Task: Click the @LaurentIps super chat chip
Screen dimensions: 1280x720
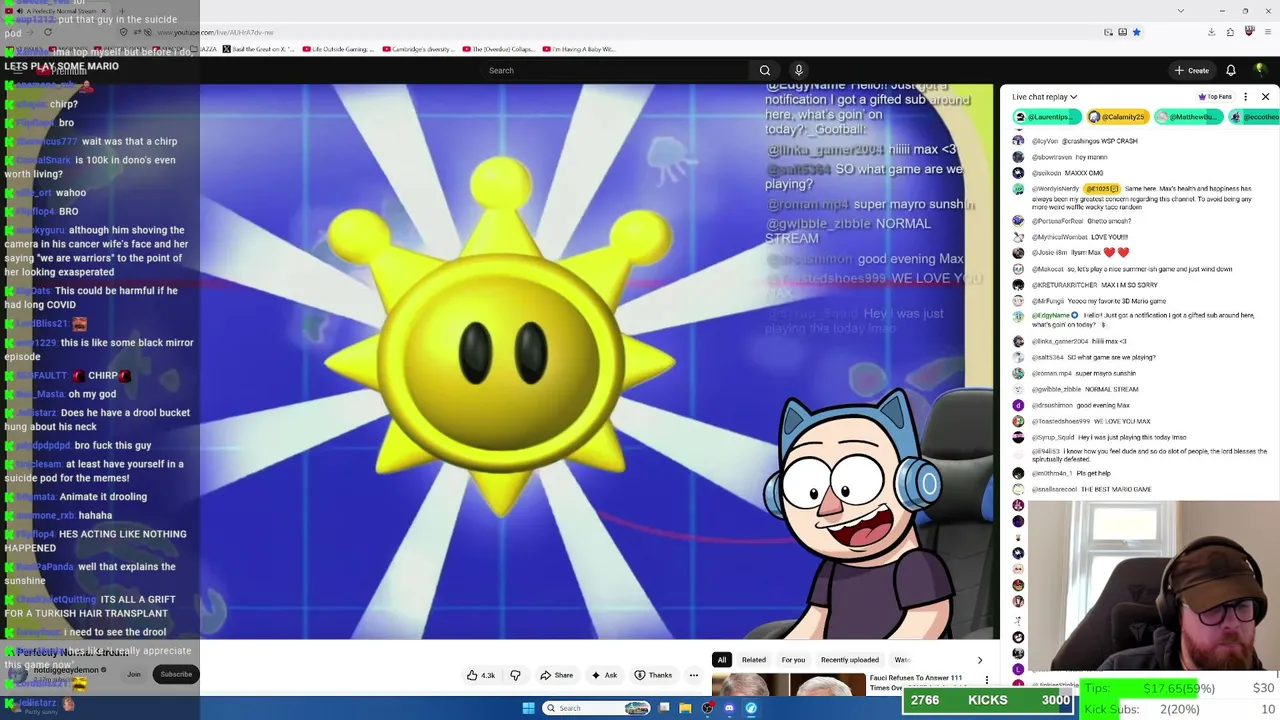Action: tap(1047, 117)
